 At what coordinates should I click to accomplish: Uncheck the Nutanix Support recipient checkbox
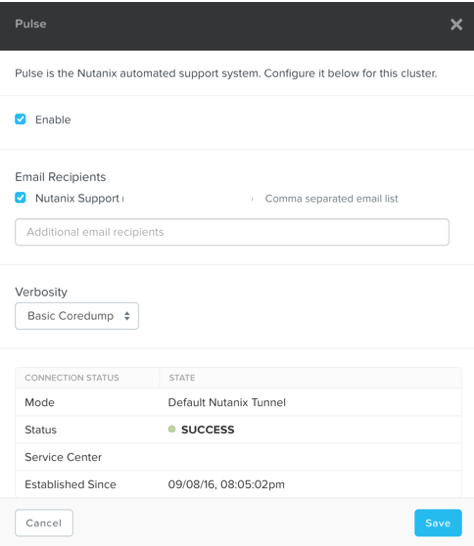tap(21, 198)
